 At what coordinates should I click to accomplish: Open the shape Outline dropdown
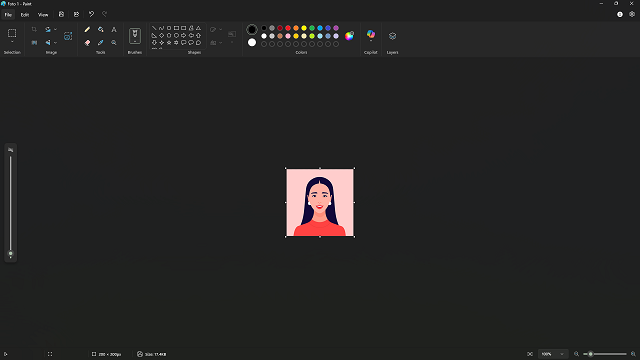tap(216, 29)
